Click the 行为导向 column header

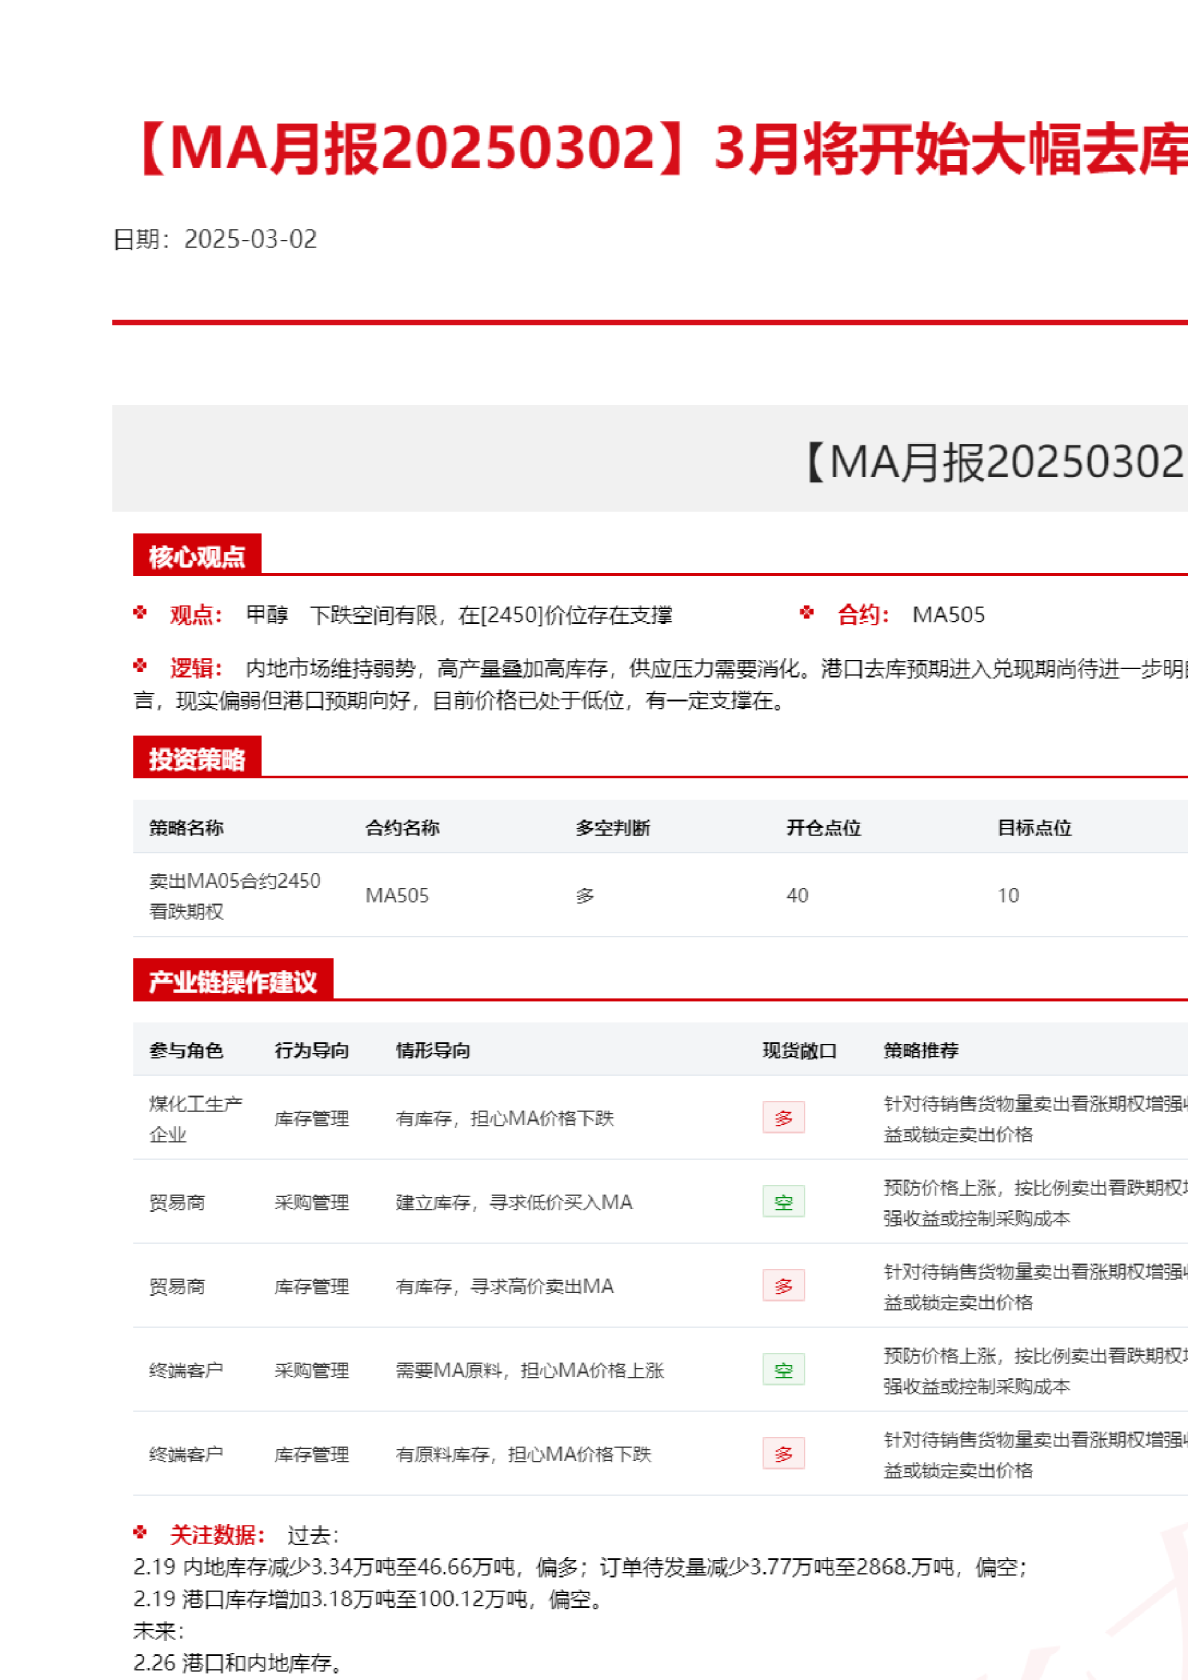(x=312, y=1050)
